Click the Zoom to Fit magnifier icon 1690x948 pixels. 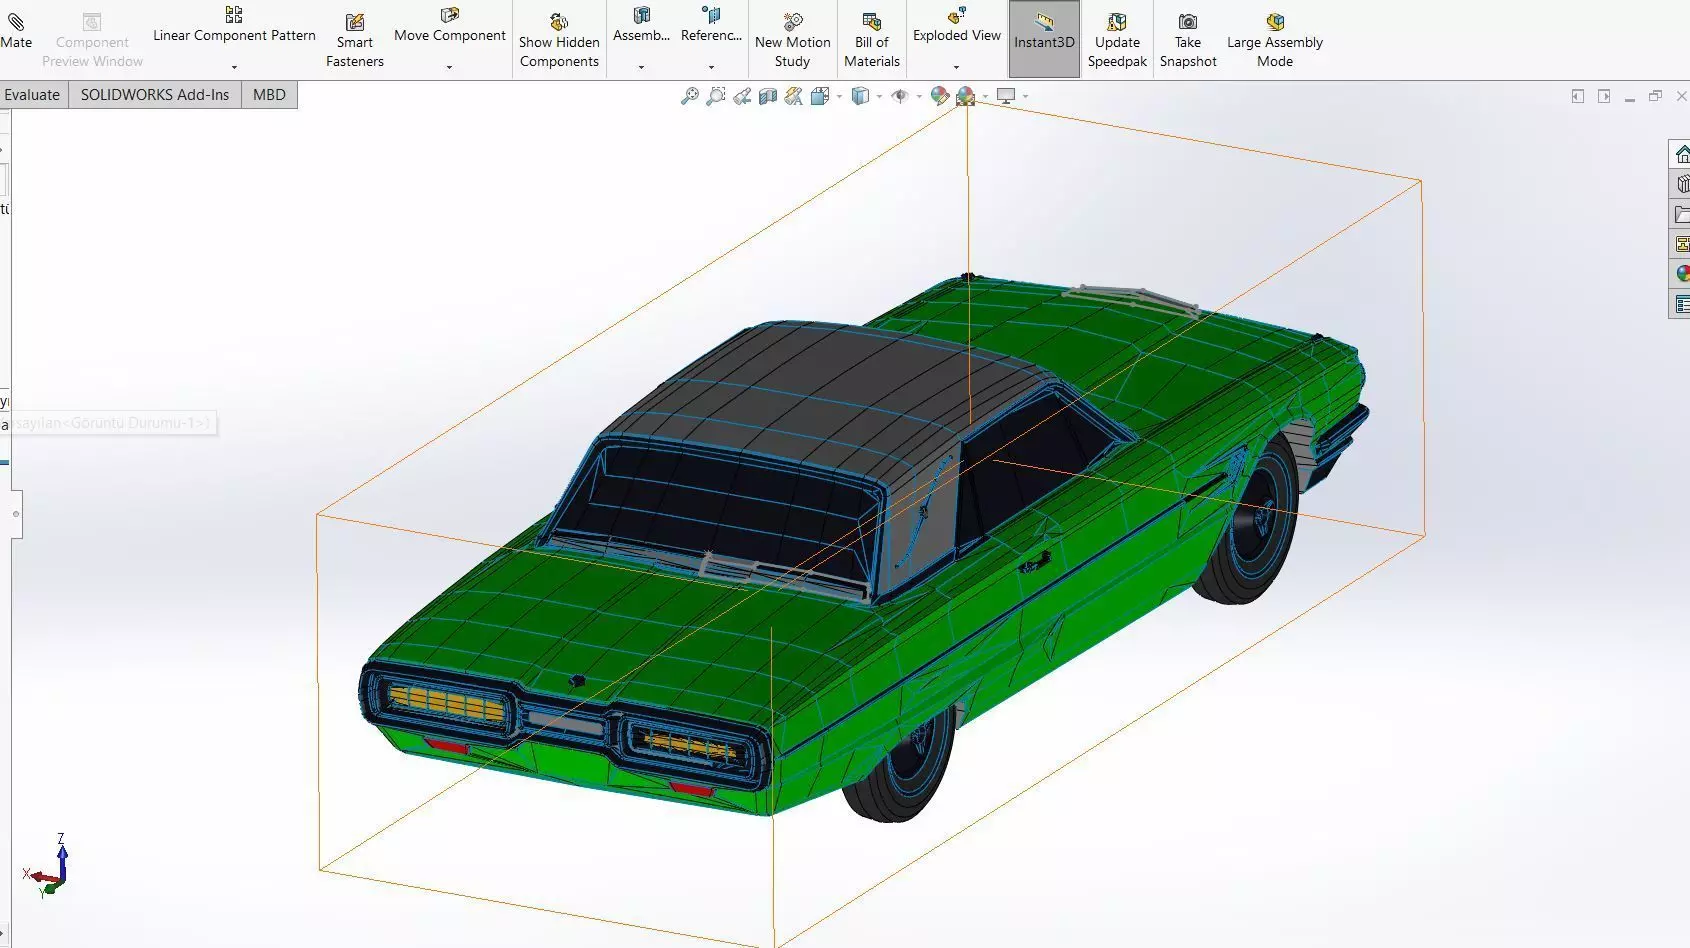(x=690, y=96)
